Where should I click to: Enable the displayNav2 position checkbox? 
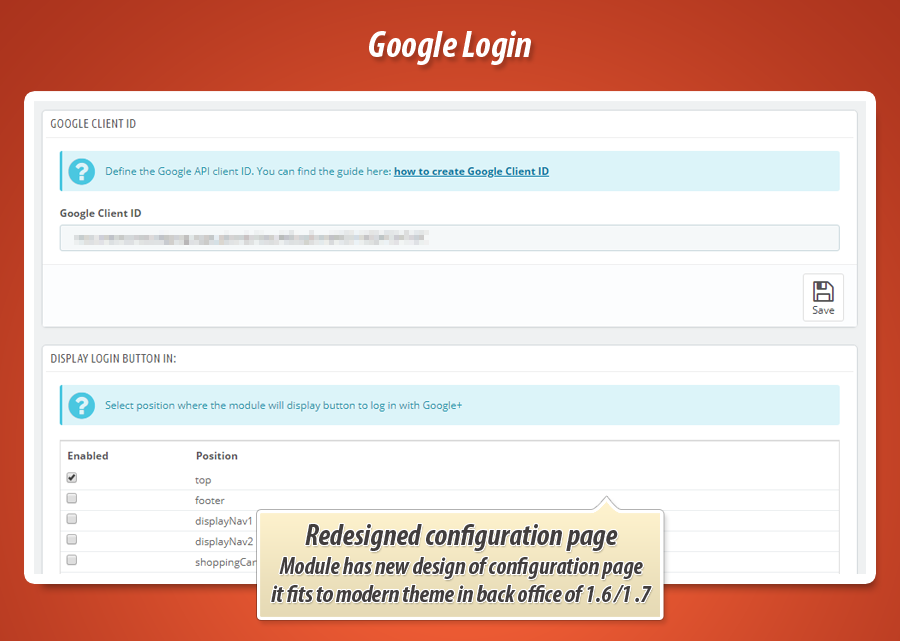pyautogui.click(x=72, y=540)
